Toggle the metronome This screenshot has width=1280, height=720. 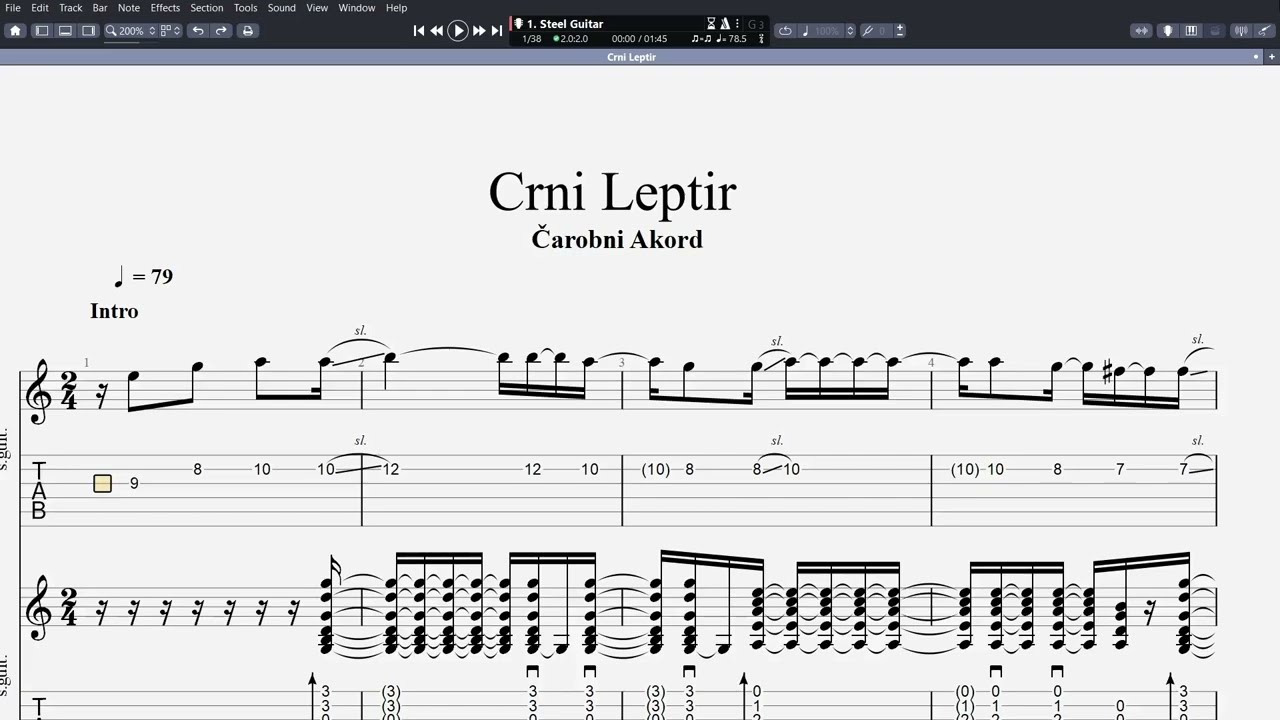725,24
